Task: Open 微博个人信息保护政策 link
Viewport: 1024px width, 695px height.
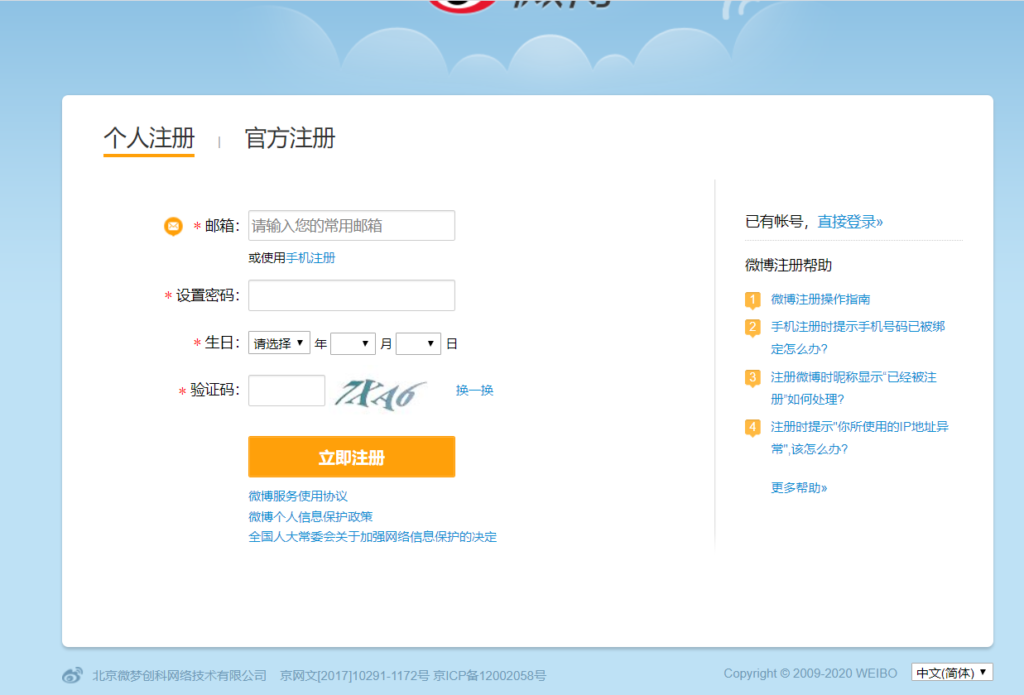Action: (x=310, y=517)
